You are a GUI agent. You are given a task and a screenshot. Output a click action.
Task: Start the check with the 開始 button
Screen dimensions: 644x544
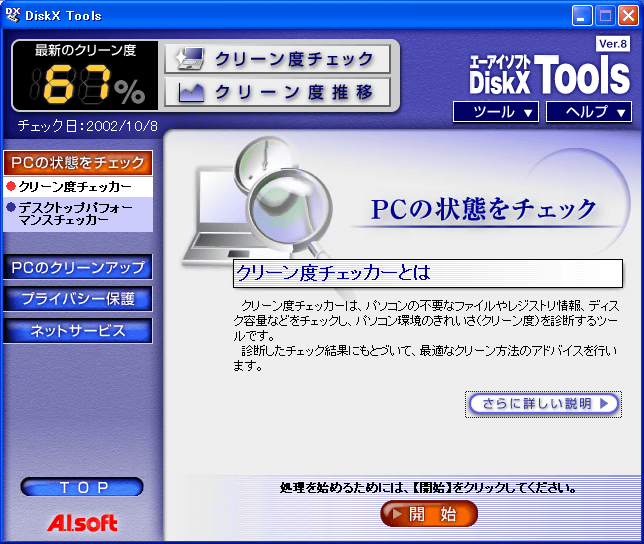pos(429,514)
